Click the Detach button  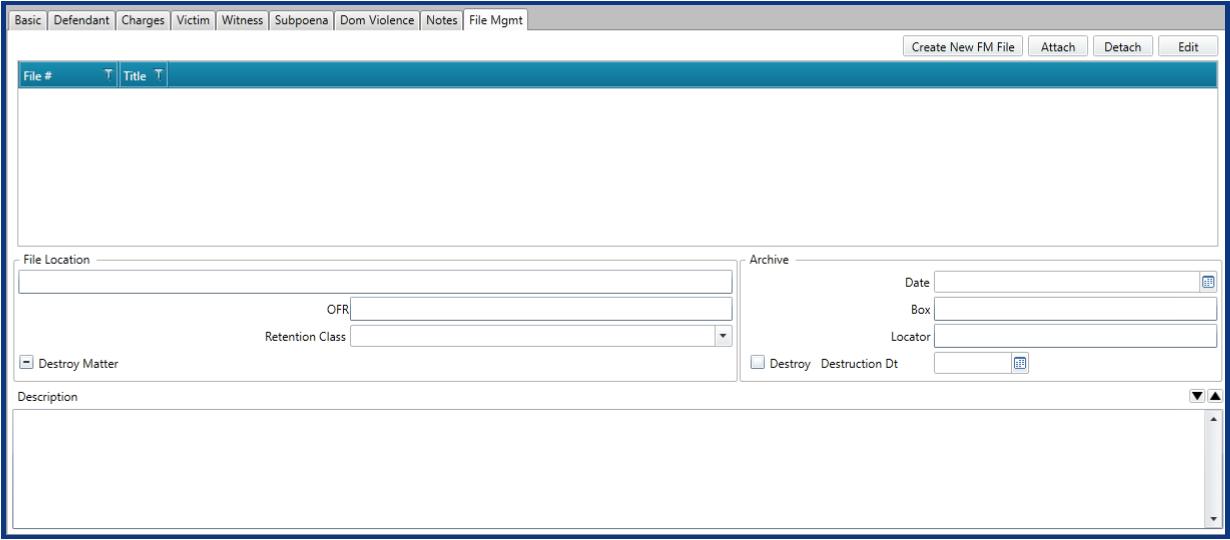click(x=1123, y=47)
